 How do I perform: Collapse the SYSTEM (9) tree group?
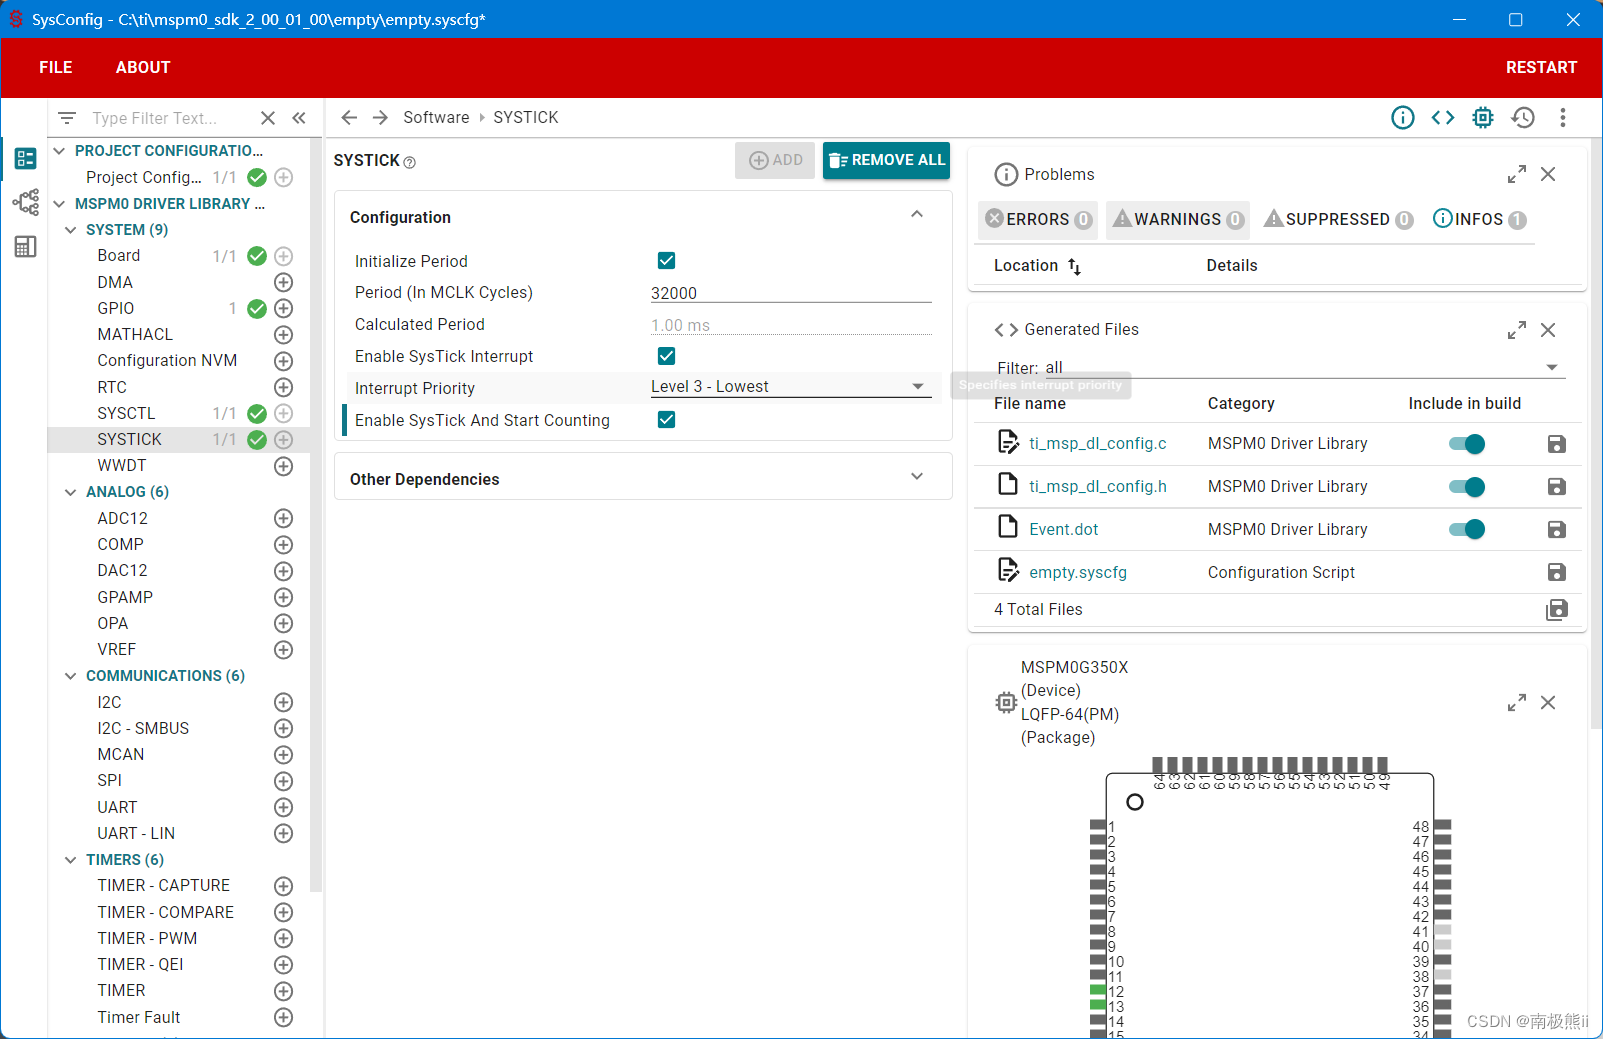[x=70, y=230]
